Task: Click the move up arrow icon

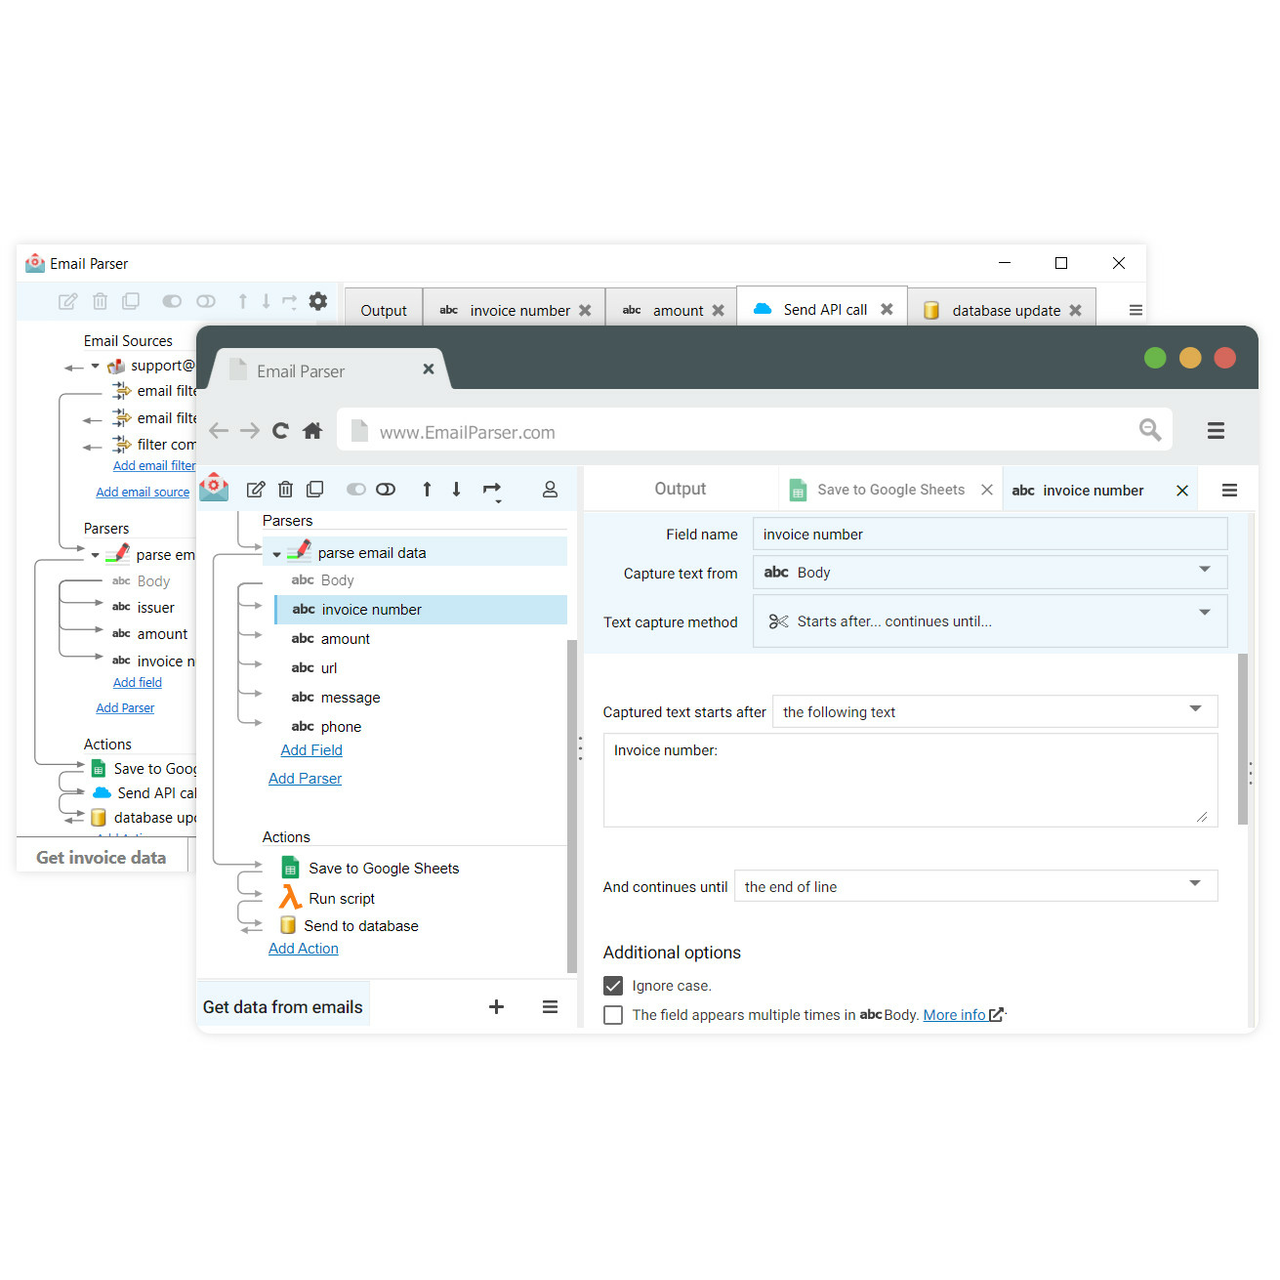Action: (427, 489)
